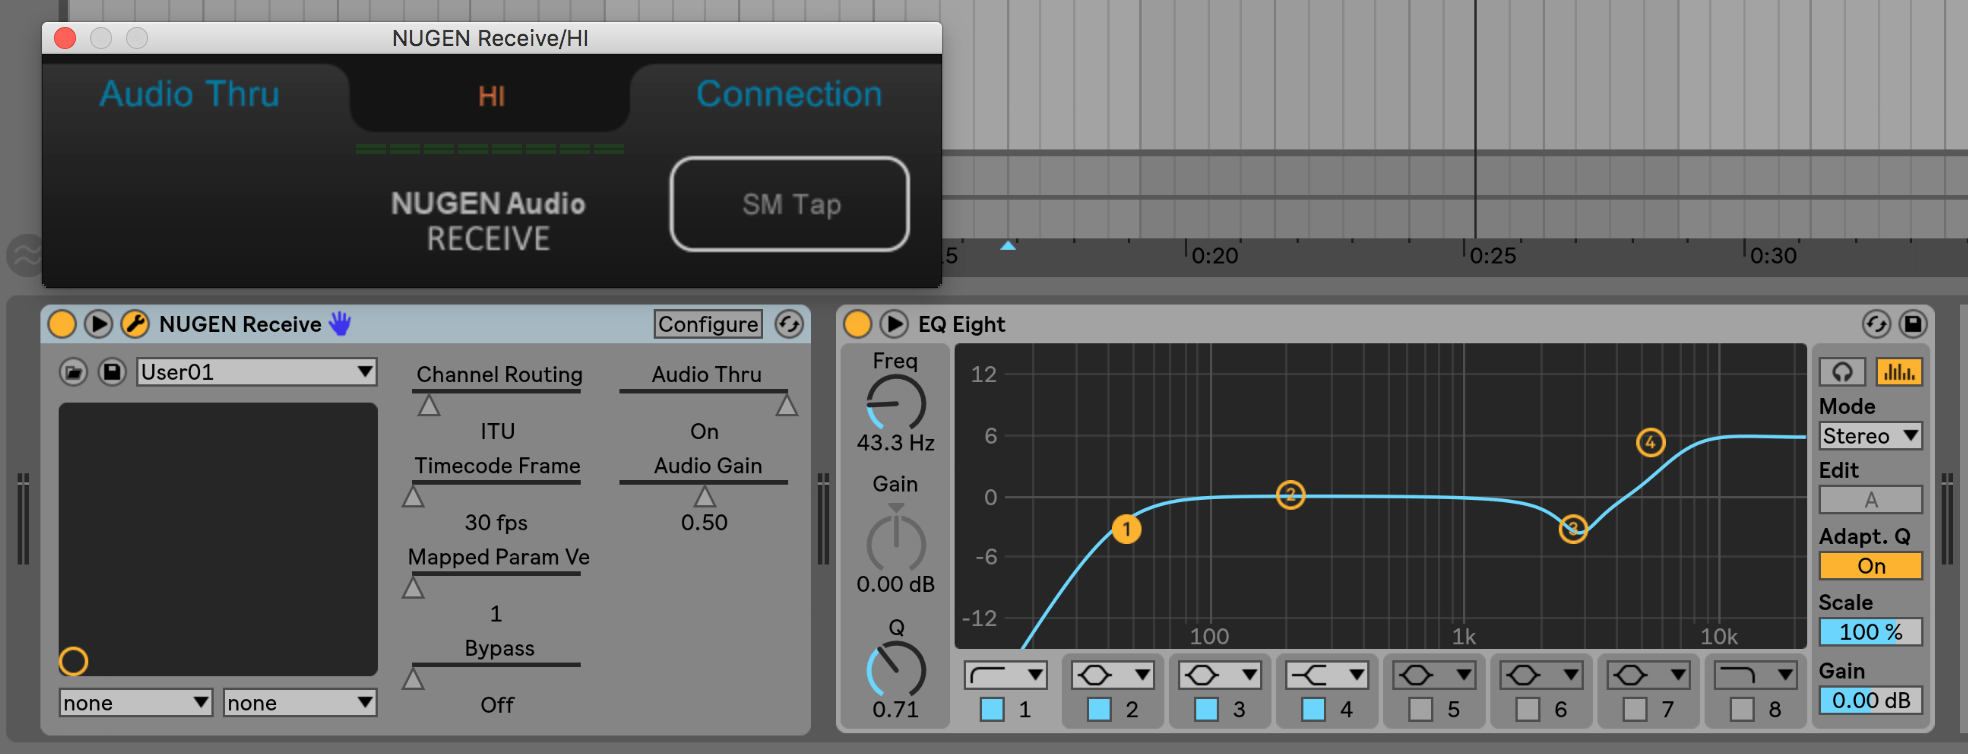Click the blue hand icon on NUGEN Receive
This screenshot has width=1968, height=754.
tap(340, 323)
